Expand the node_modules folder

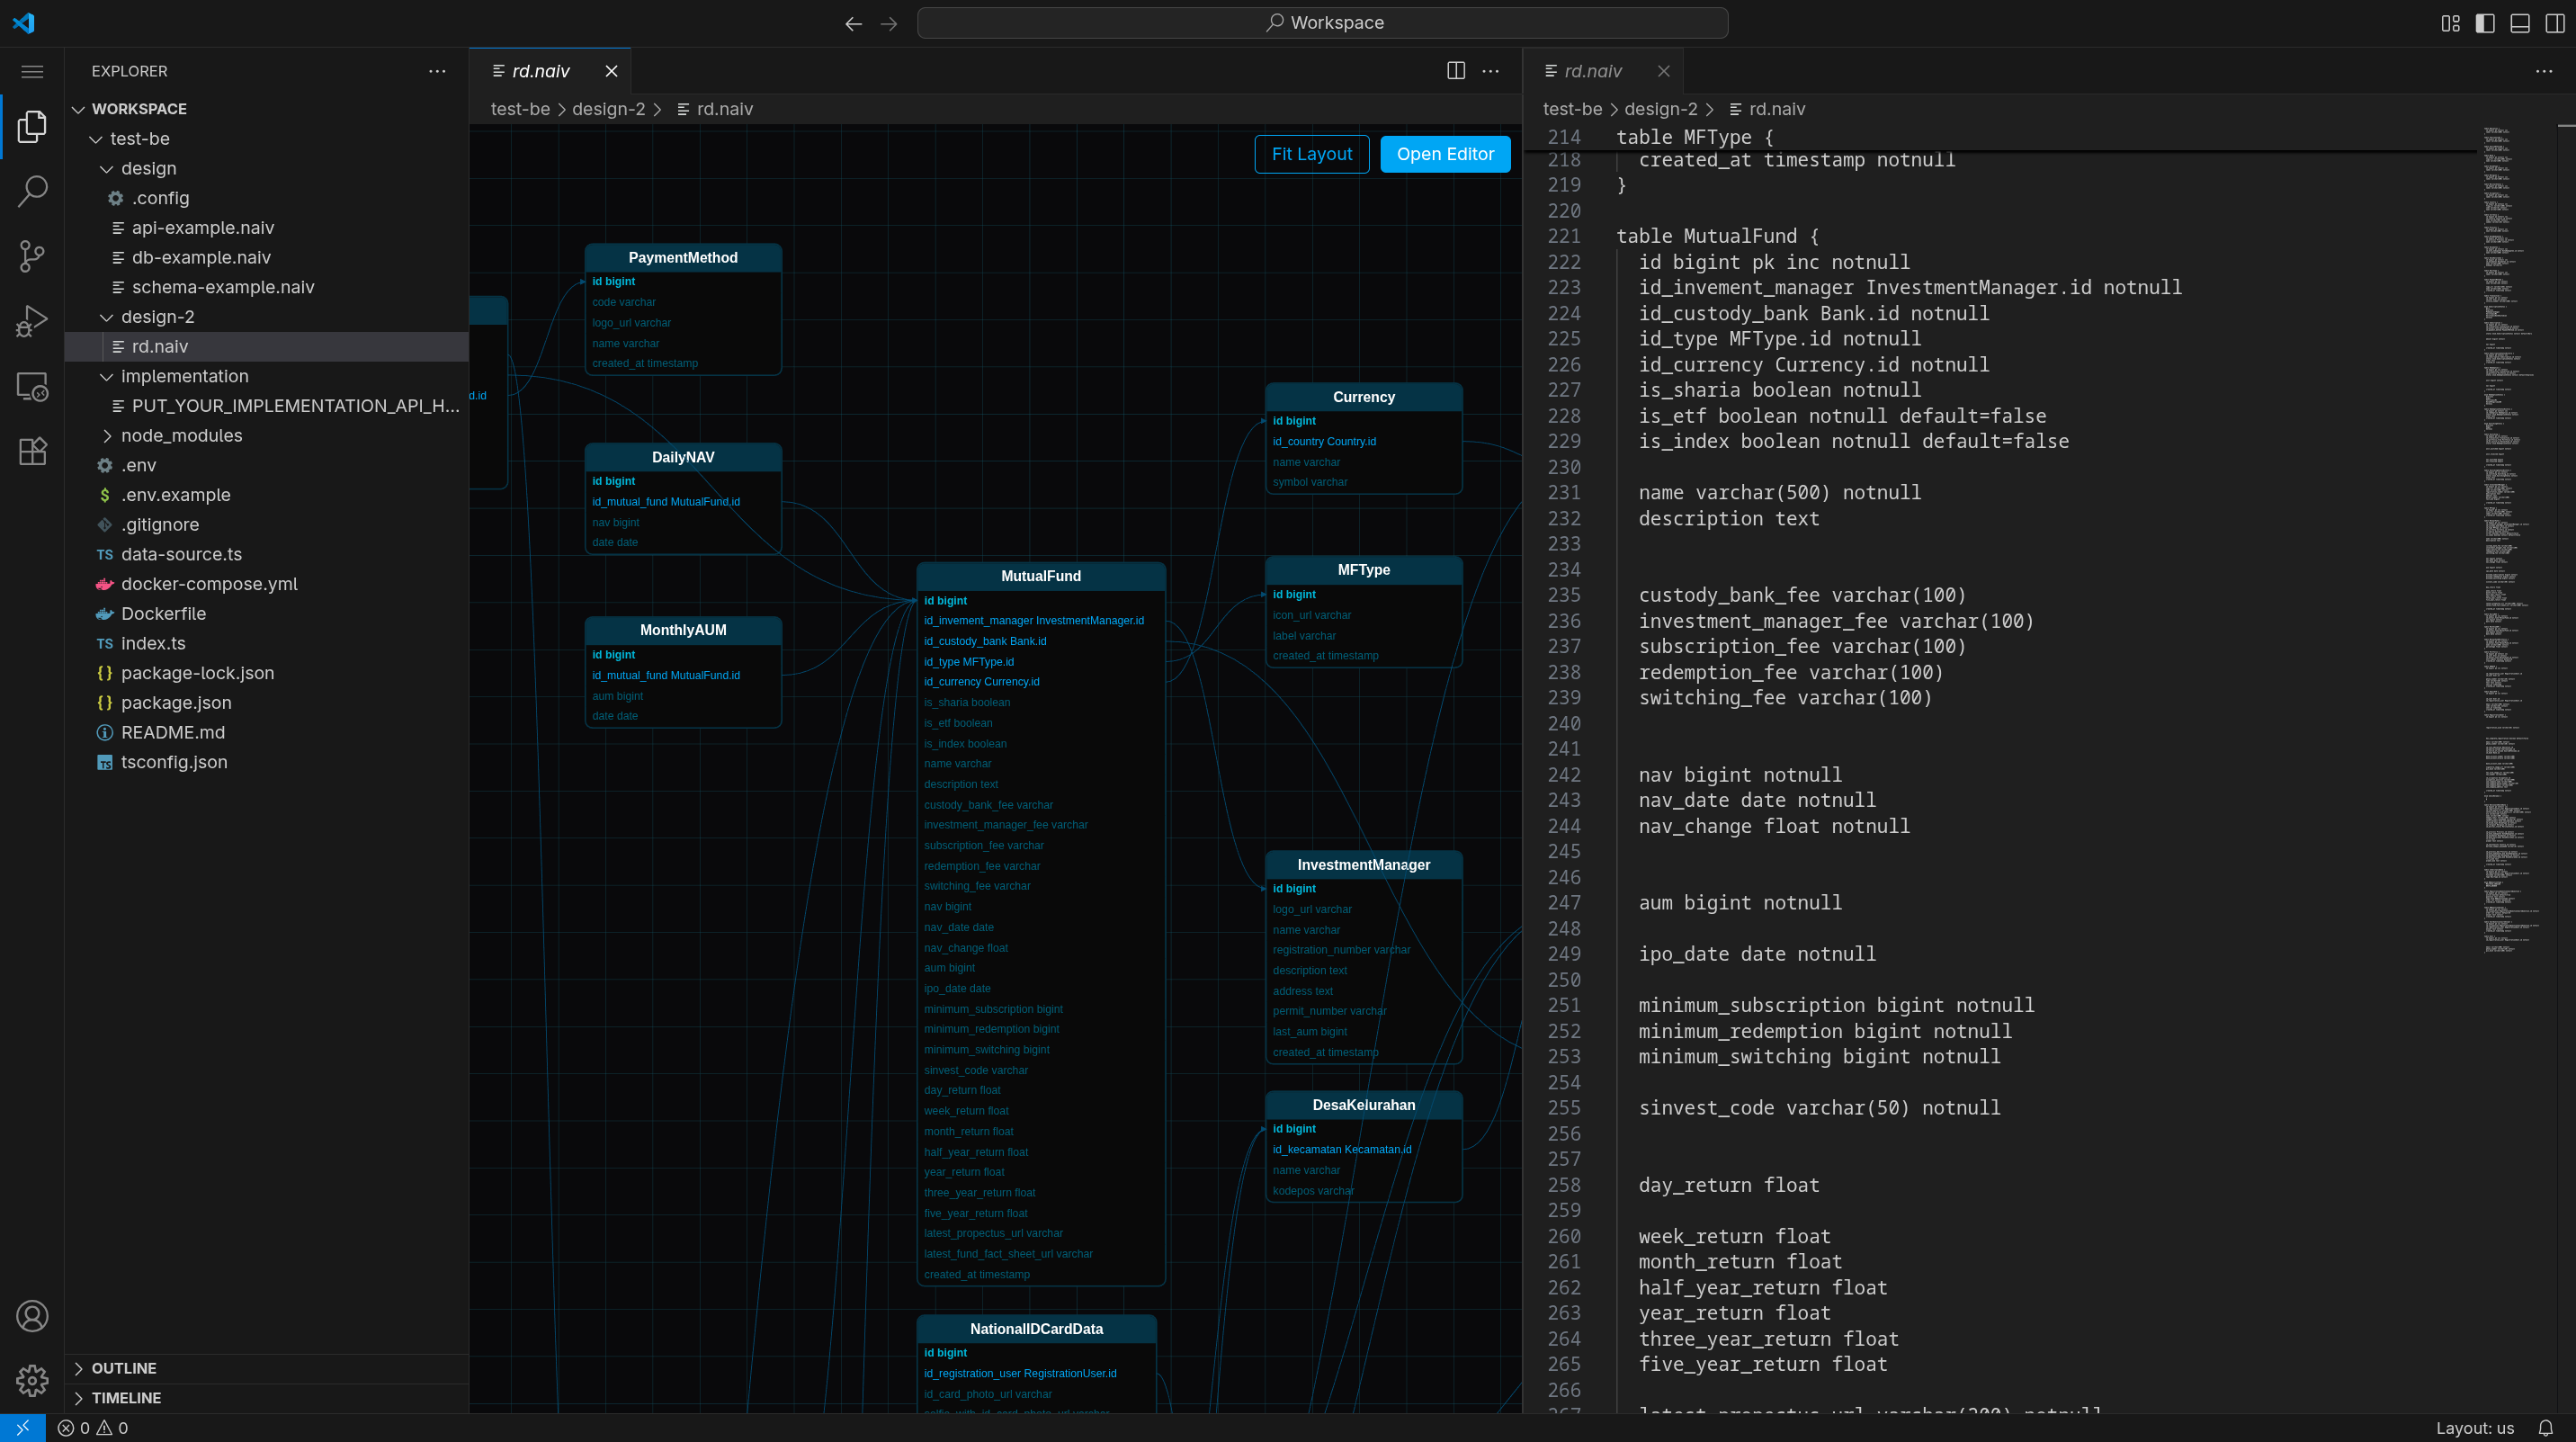point(182,435)
